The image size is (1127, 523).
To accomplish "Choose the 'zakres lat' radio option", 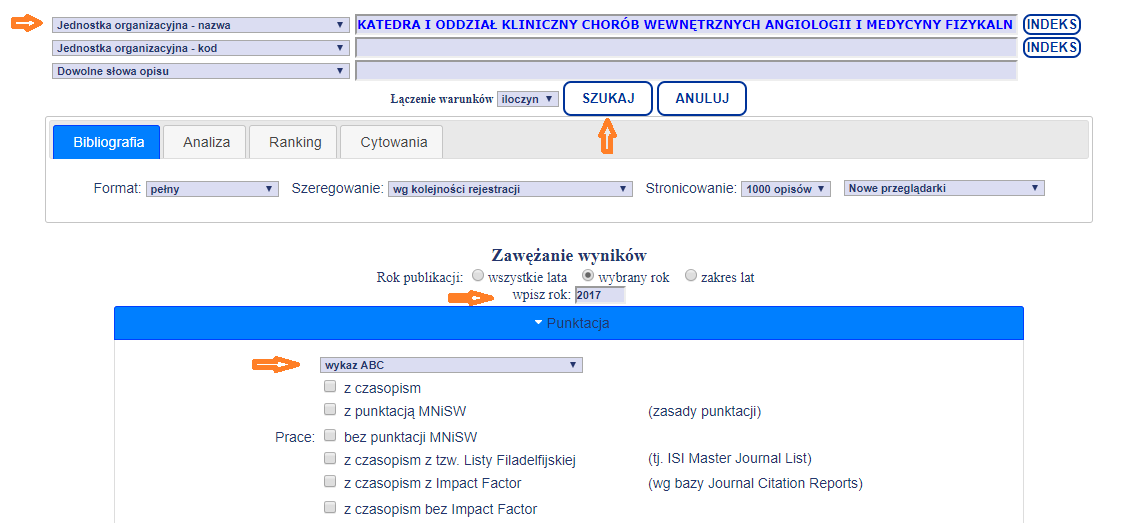I will pos(690,276).
